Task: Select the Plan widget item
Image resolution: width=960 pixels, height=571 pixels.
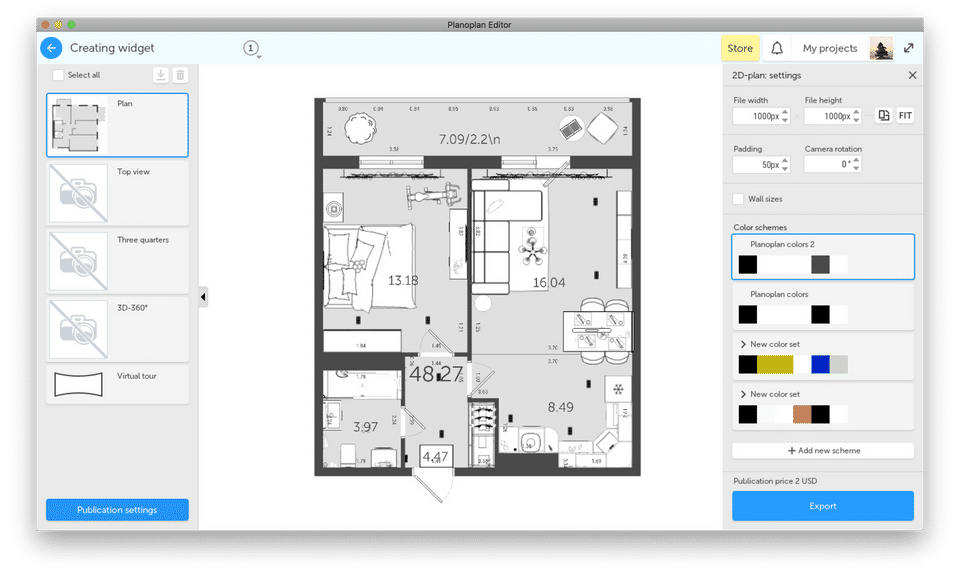Action: [118, 125]
